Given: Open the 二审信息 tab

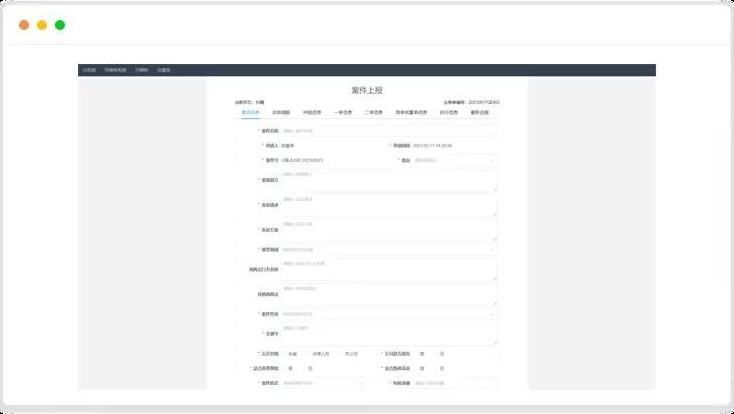Looking at the screenshot, I should click(x=374, y=112).
